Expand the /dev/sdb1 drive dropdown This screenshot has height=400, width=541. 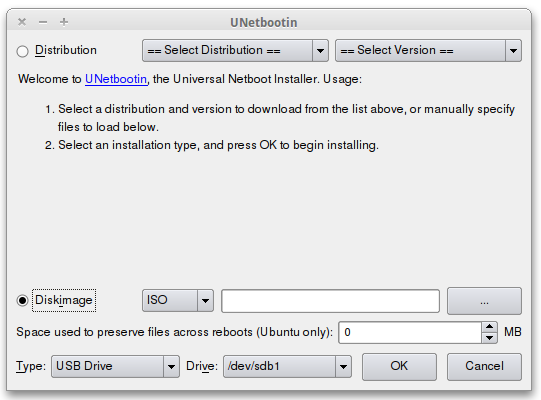click(287, 366)
